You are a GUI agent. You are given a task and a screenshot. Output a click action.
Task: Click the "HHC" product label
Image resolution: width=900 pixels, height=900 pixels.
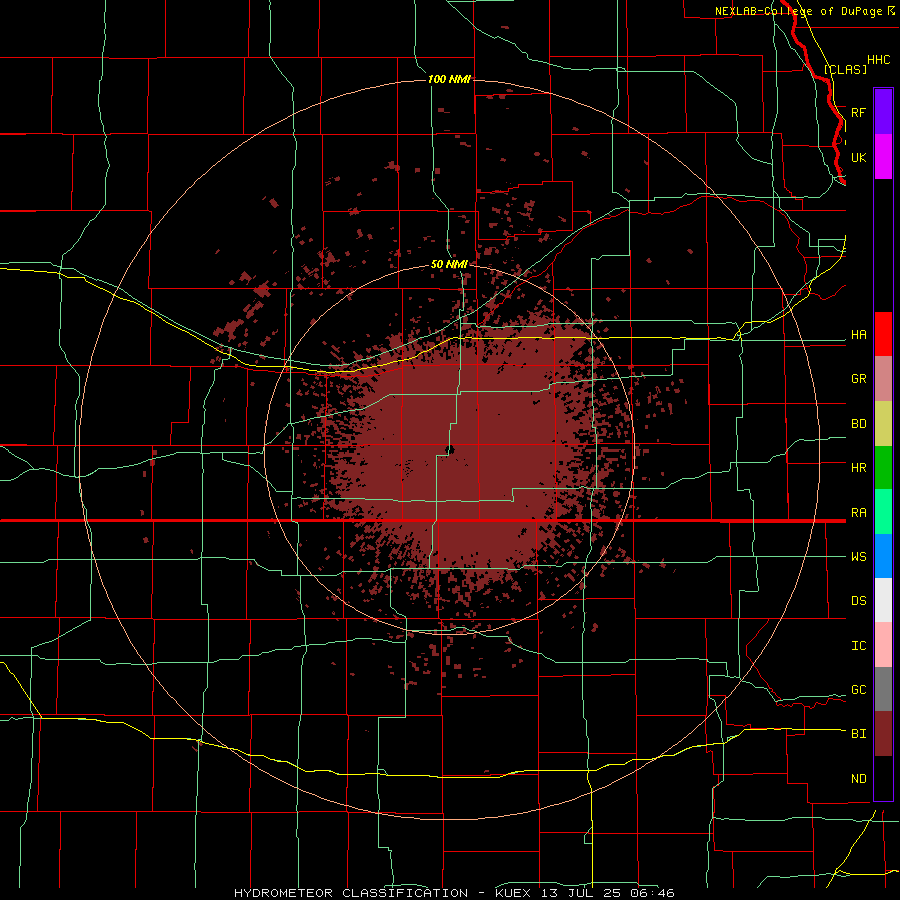[x=878, y=60]
